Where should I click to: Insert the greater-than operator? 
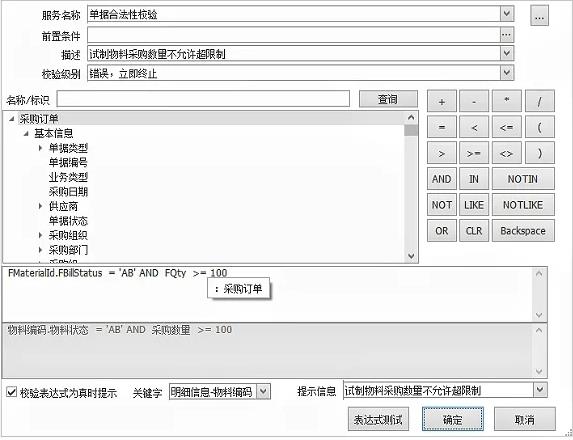coord(441,153)
